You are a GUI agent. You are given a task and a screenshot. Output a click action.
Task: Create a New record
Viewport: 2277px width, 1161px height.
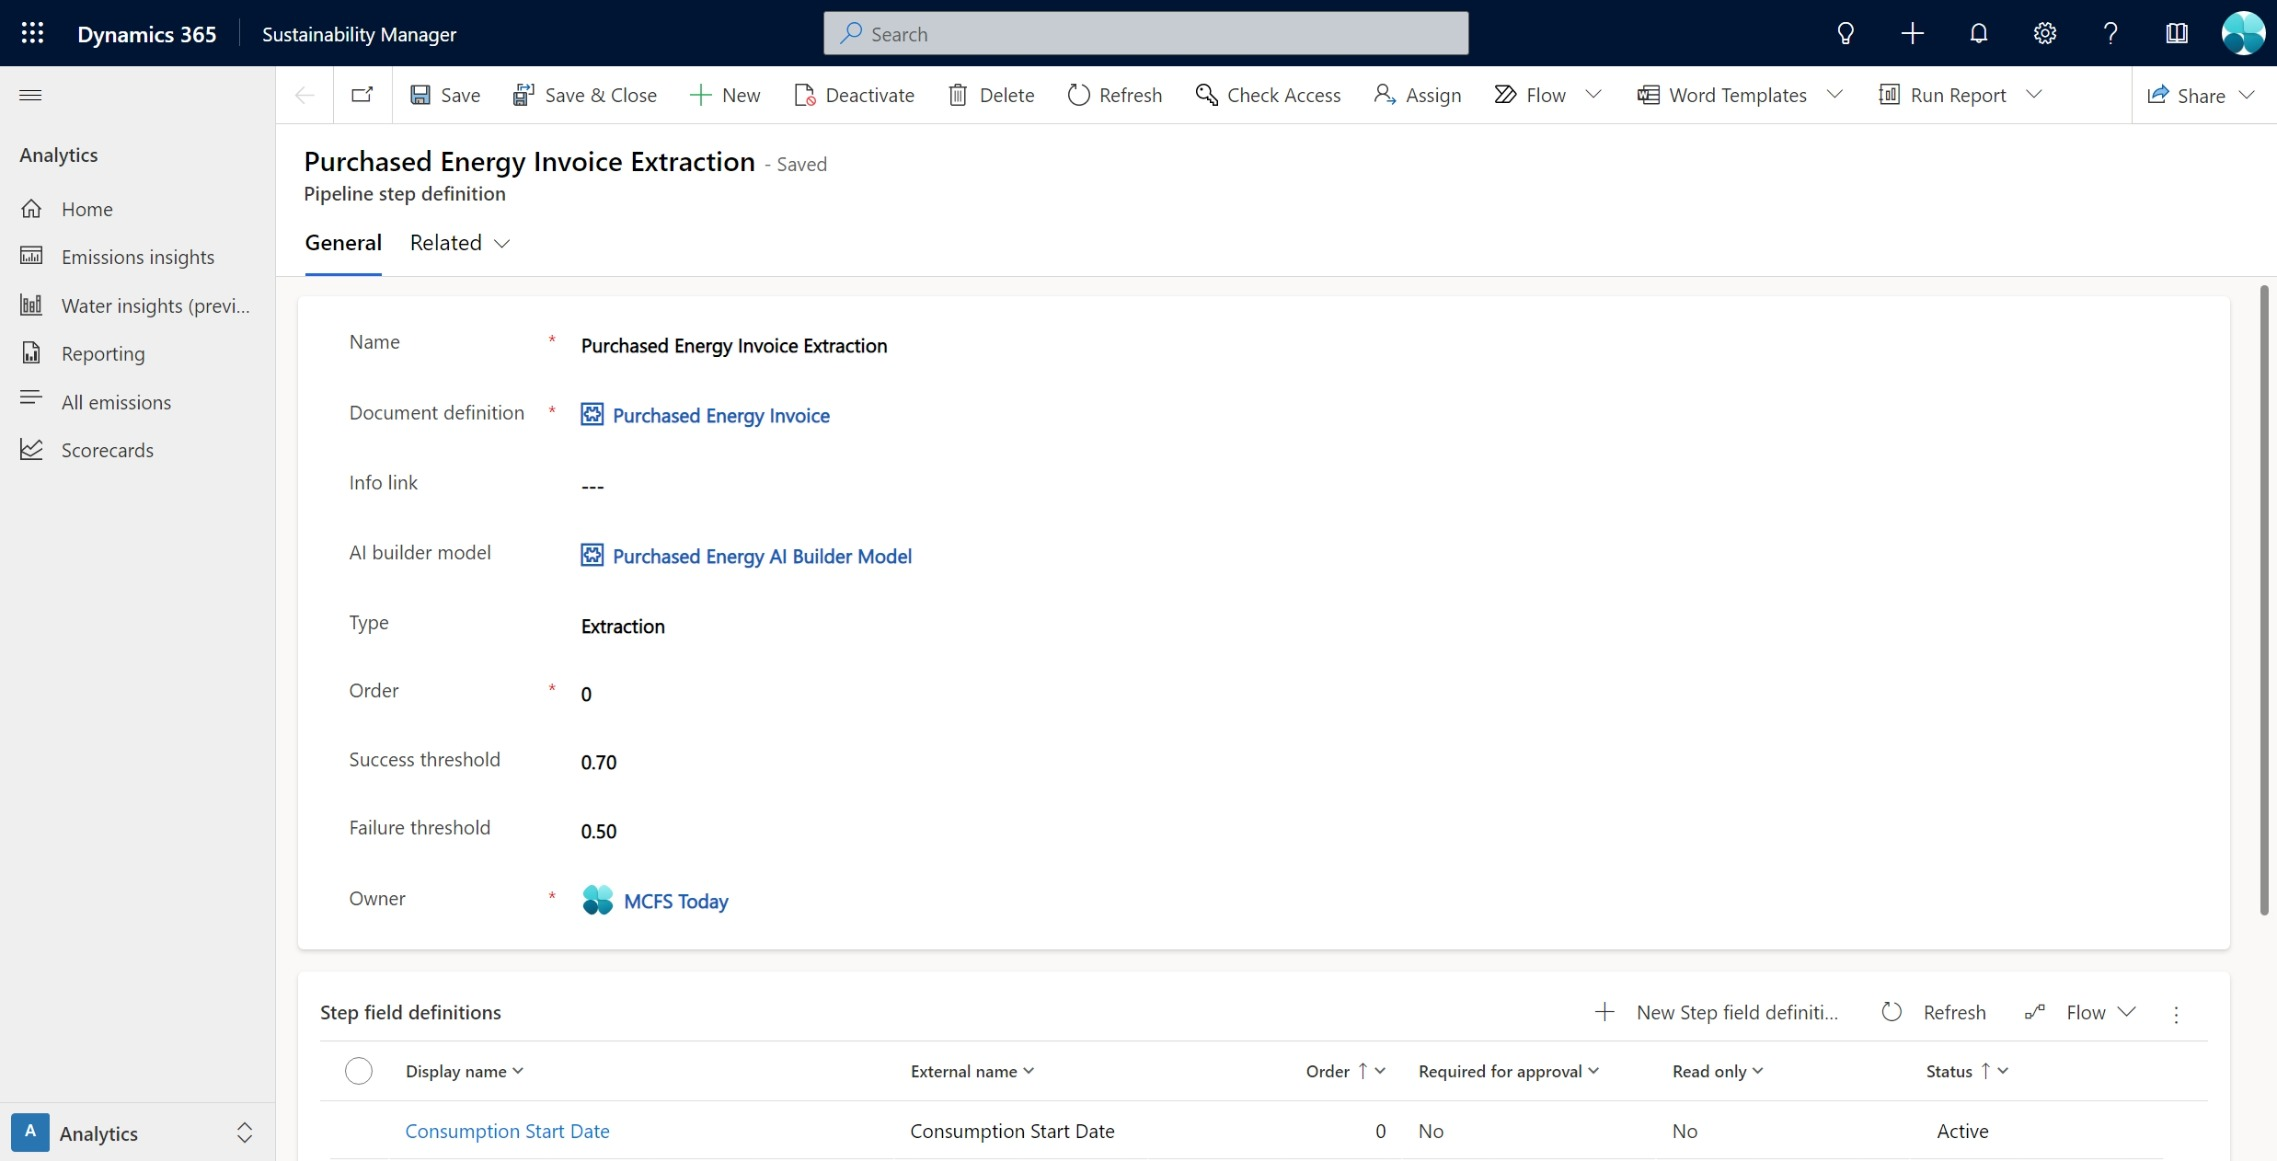tap(725, 95)
